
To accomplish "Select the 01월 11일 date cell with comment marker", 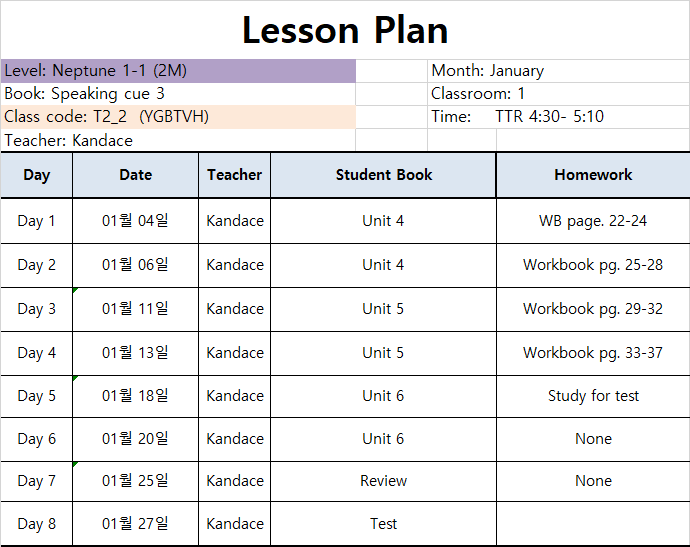I will pyautogui.click(x=136, y=309).
